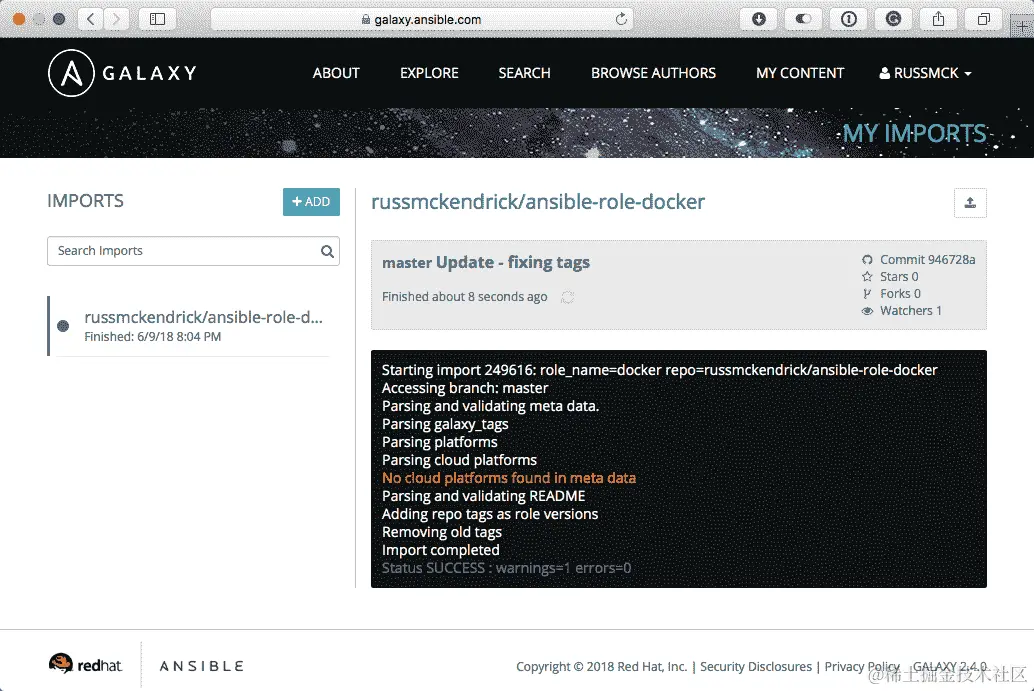Screen dimensions: 1034x691
Task: Click the Ansible wordmark in footer
Action: click(x=201, y=666)
